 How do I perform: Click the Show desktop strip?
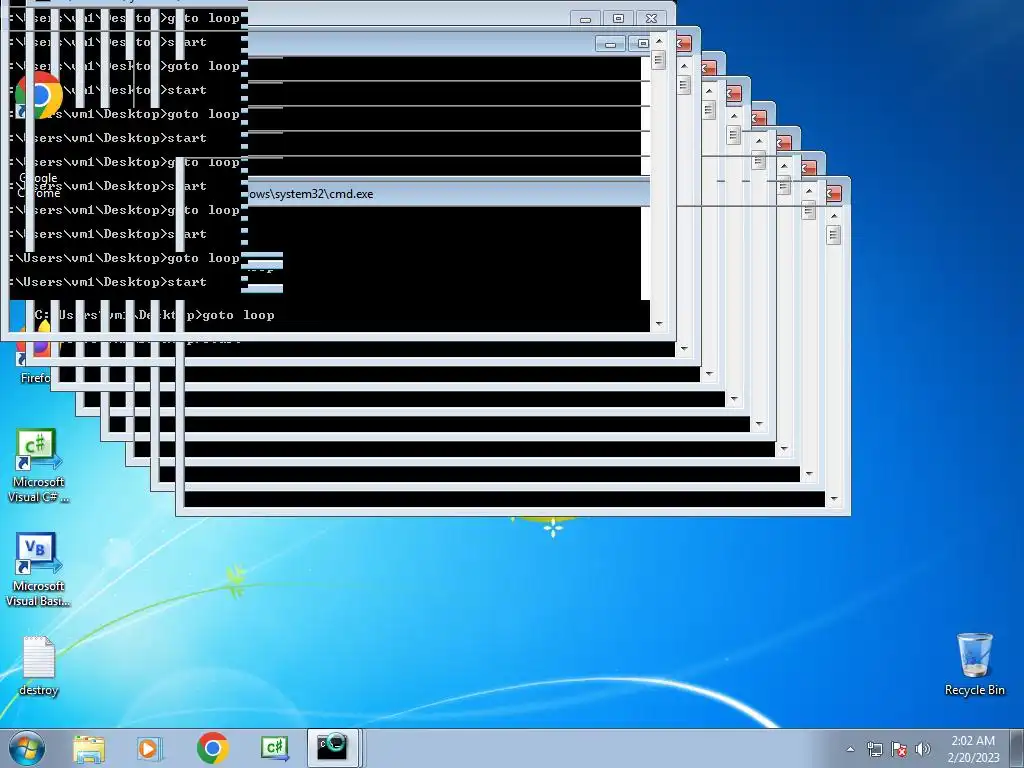point(1017,748)
